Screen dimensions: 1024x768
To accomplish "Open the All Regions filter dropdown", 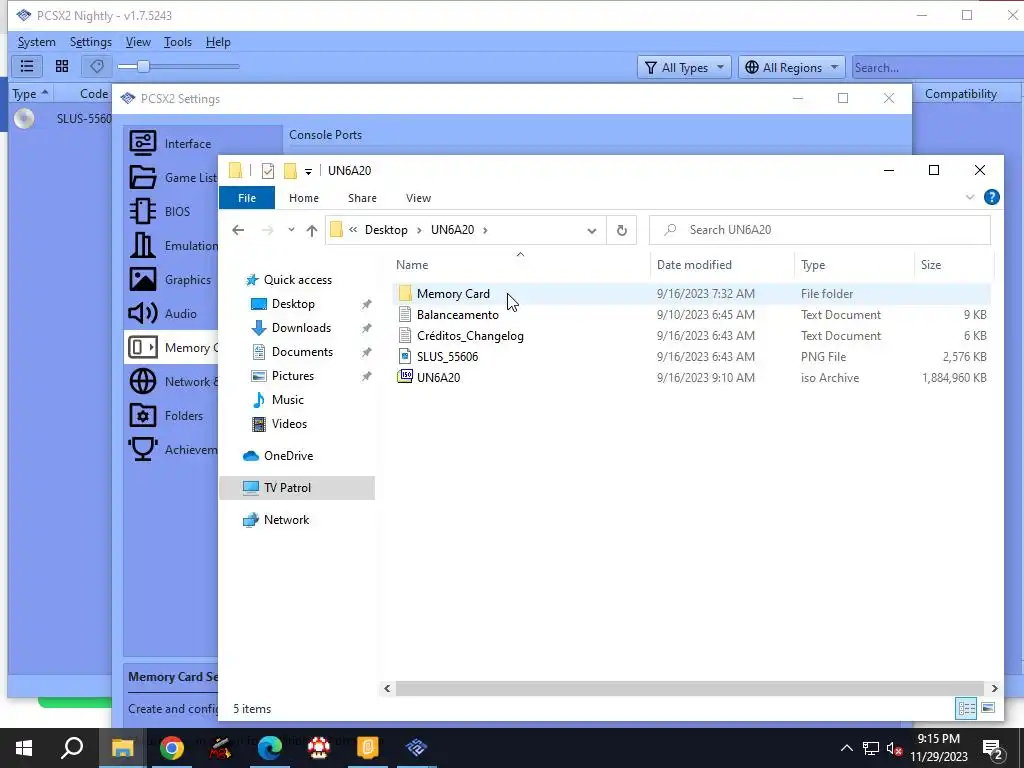I will click(x=792, y=67).
